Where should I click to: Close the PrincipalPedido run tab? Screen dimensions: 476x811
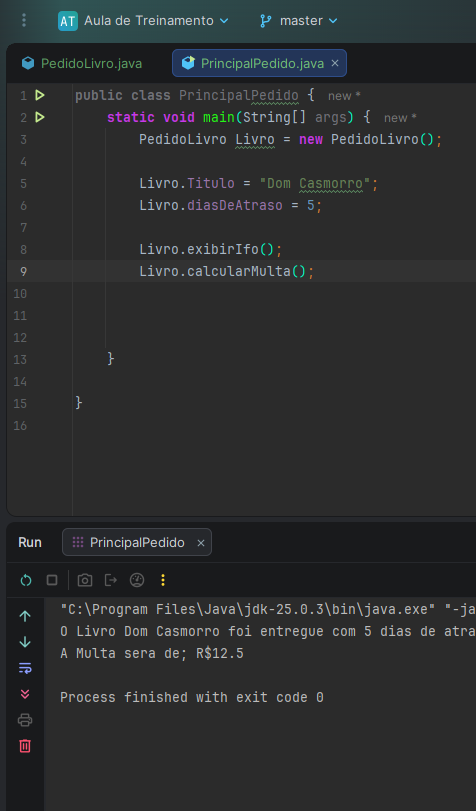201,543
